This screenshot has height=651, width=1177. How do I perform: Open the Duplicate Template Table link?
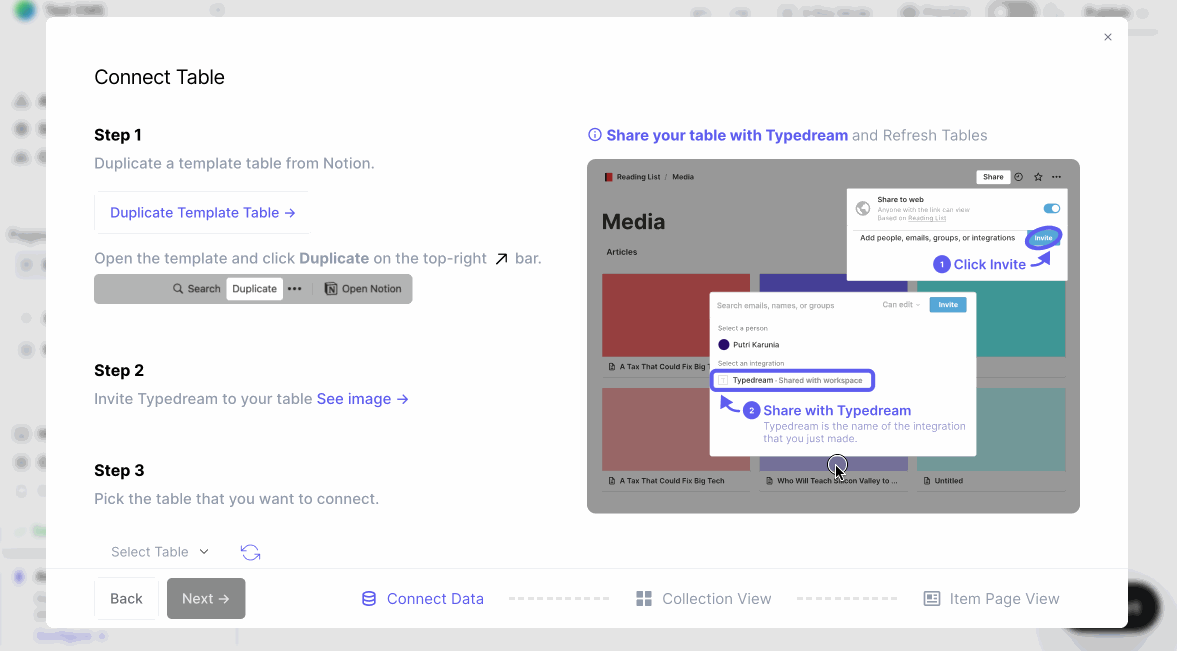[x=202, y=212]
